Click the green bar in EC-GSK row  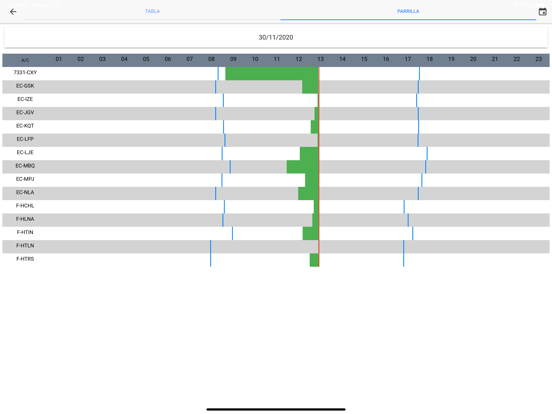coord(310,87)
